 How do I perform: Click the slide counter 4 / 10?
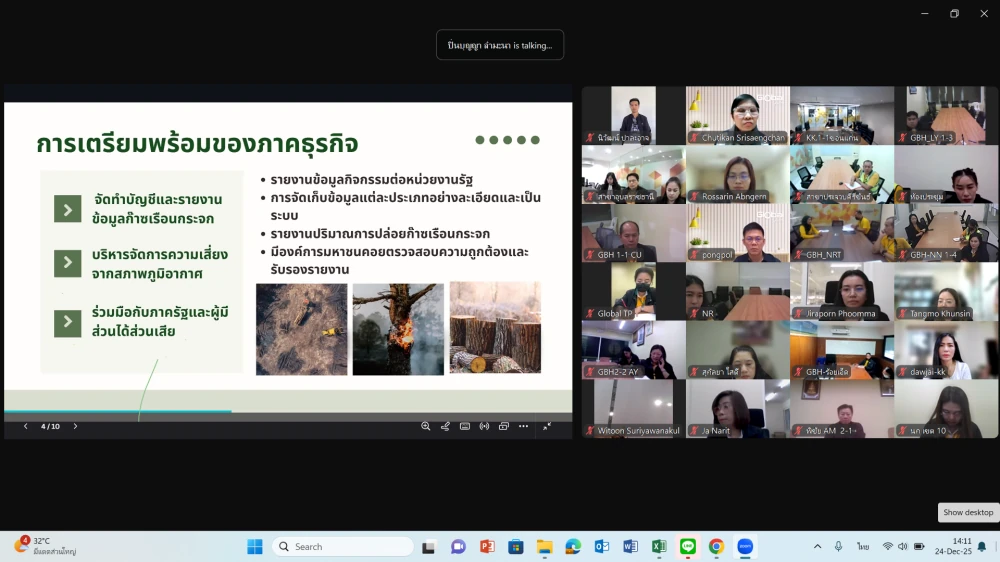click(x=50, y=426)
